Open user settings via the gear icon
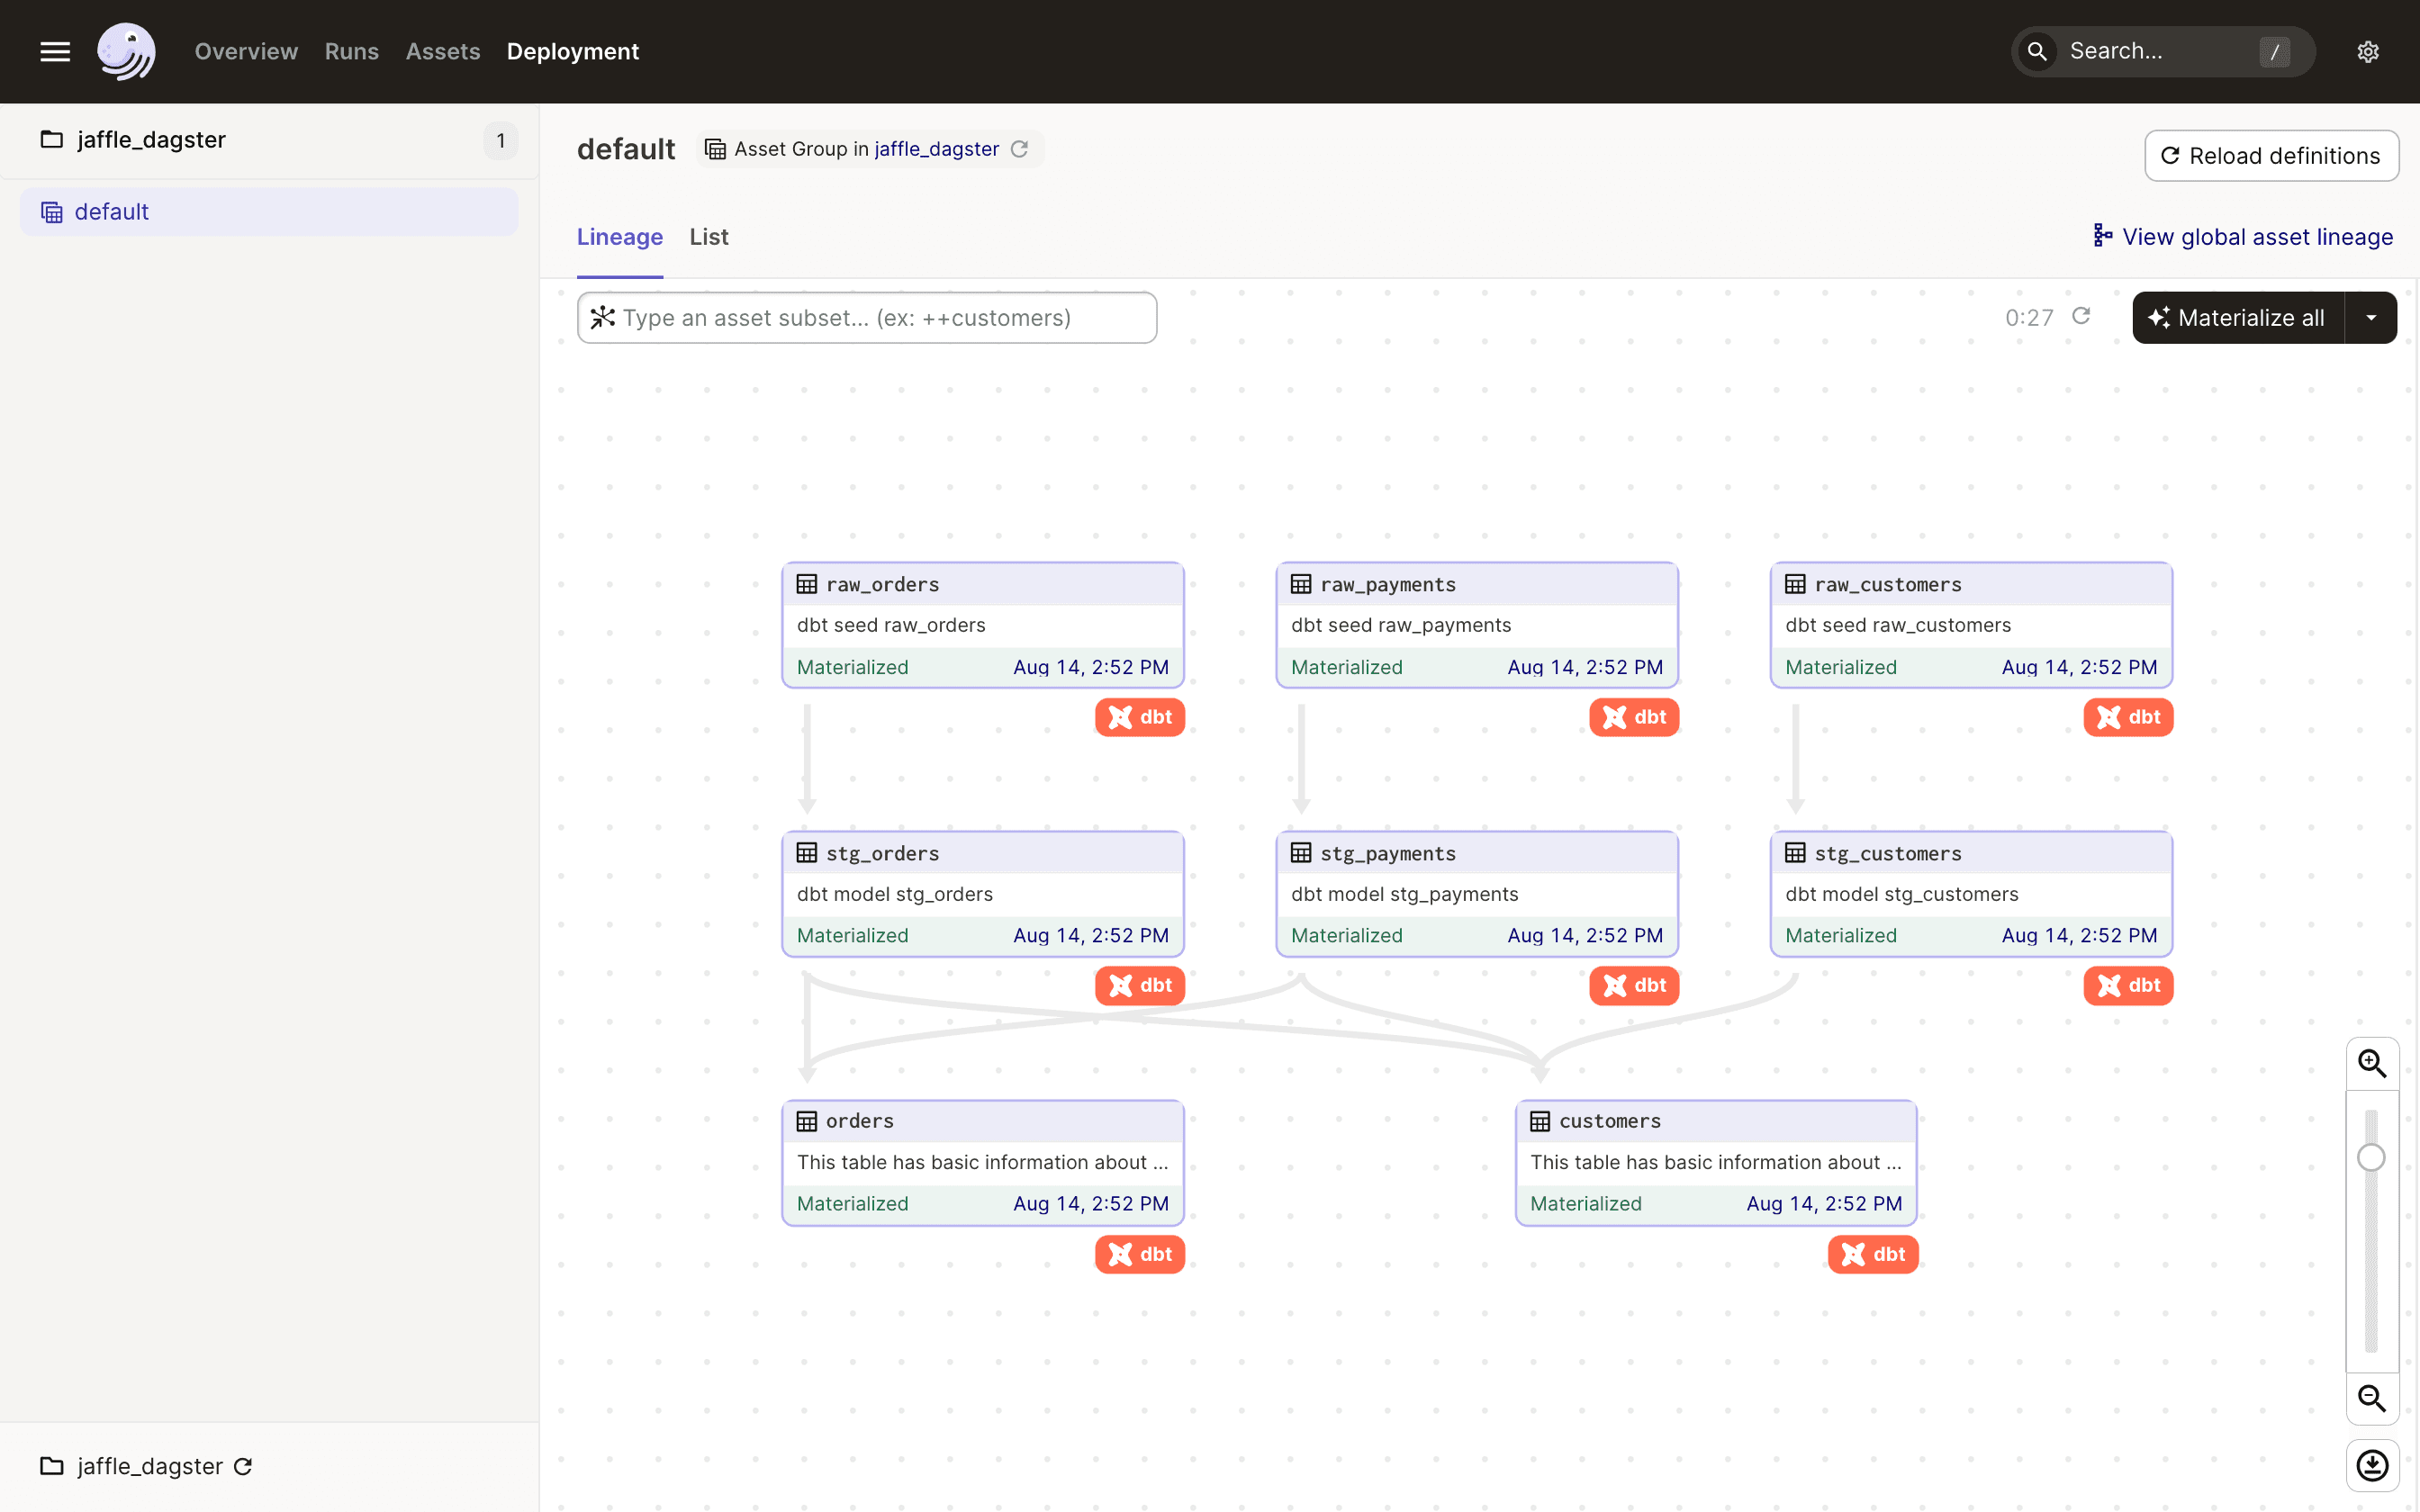 tap(2367, 51)
